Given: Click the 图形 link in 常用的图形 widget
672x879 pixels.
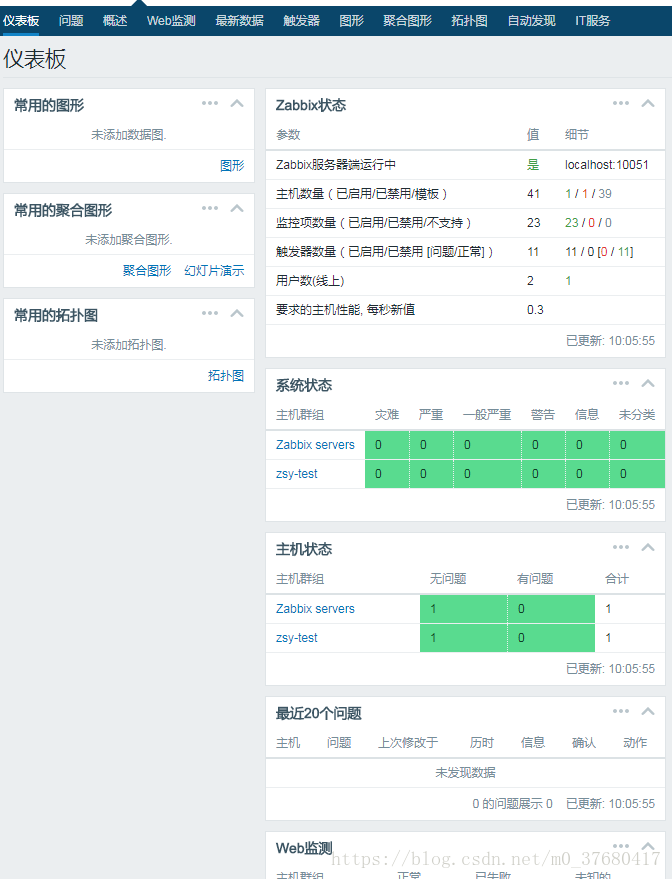Looking at the screenshot, I should click(x=232, y=165).
